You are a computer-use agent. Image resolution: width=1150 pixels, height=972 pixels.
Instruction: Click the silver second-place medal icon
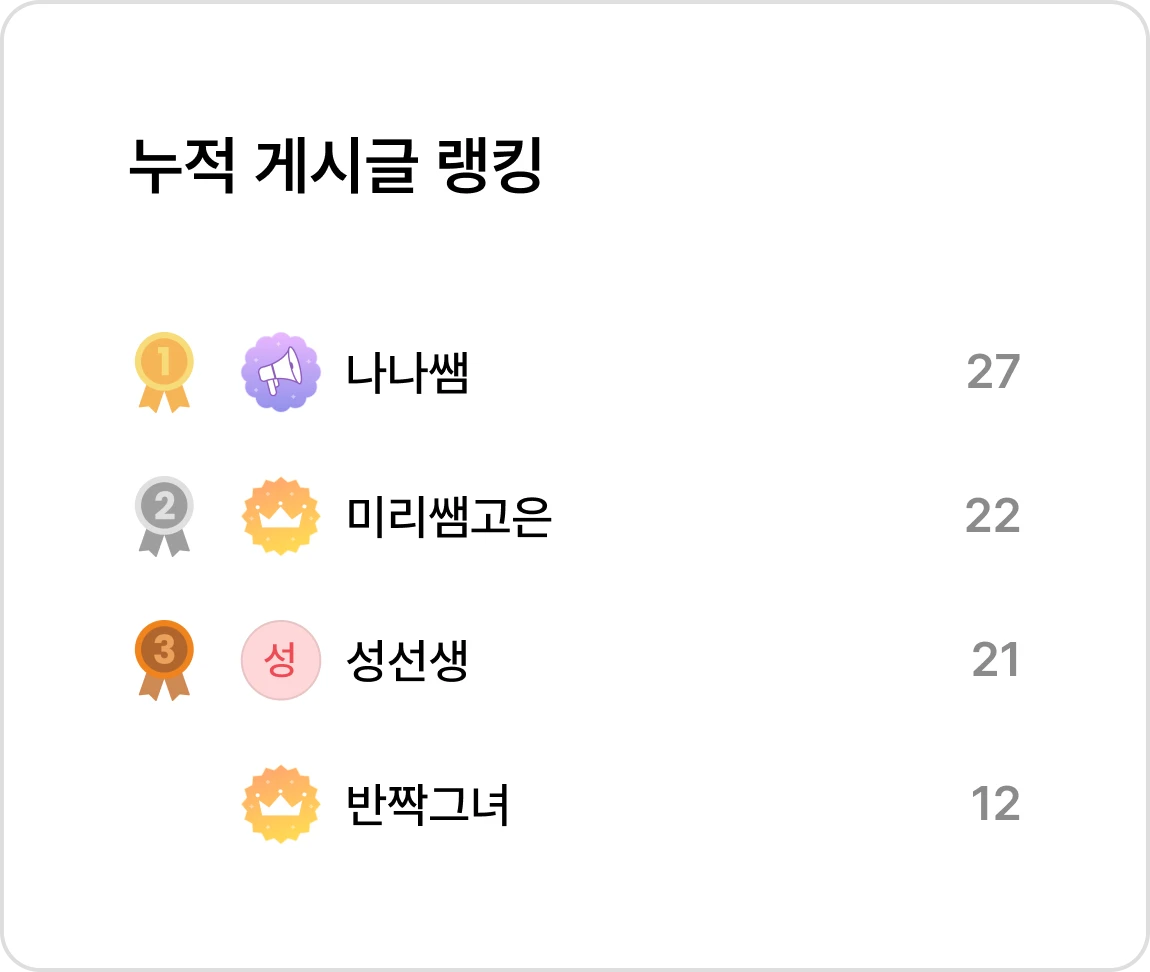click(164, 516)
